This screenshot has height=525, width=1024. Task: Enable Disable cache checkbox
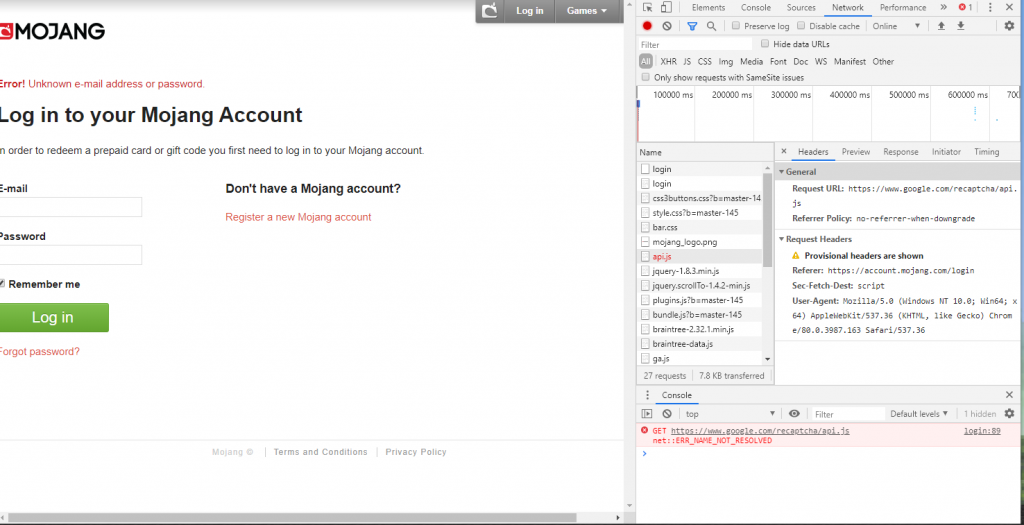click(x=801, y=26)
